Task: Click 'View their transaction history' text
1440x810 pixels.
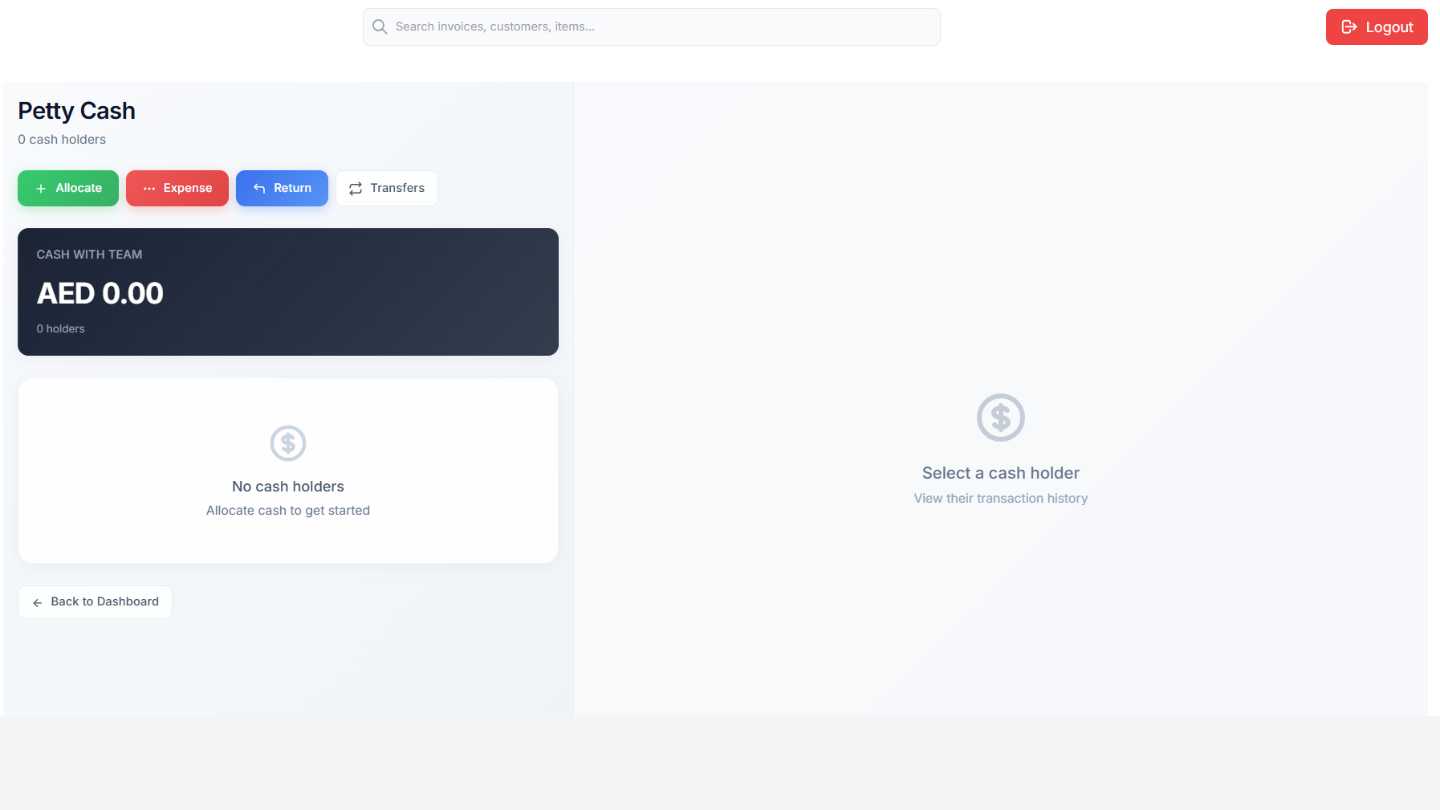Action: pyautogui.click(x=1000, y=498)
